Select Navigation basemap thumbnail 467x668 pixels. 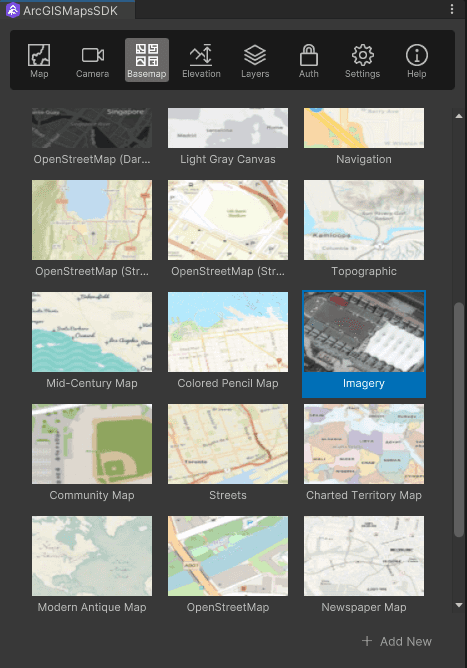[364, 128]
